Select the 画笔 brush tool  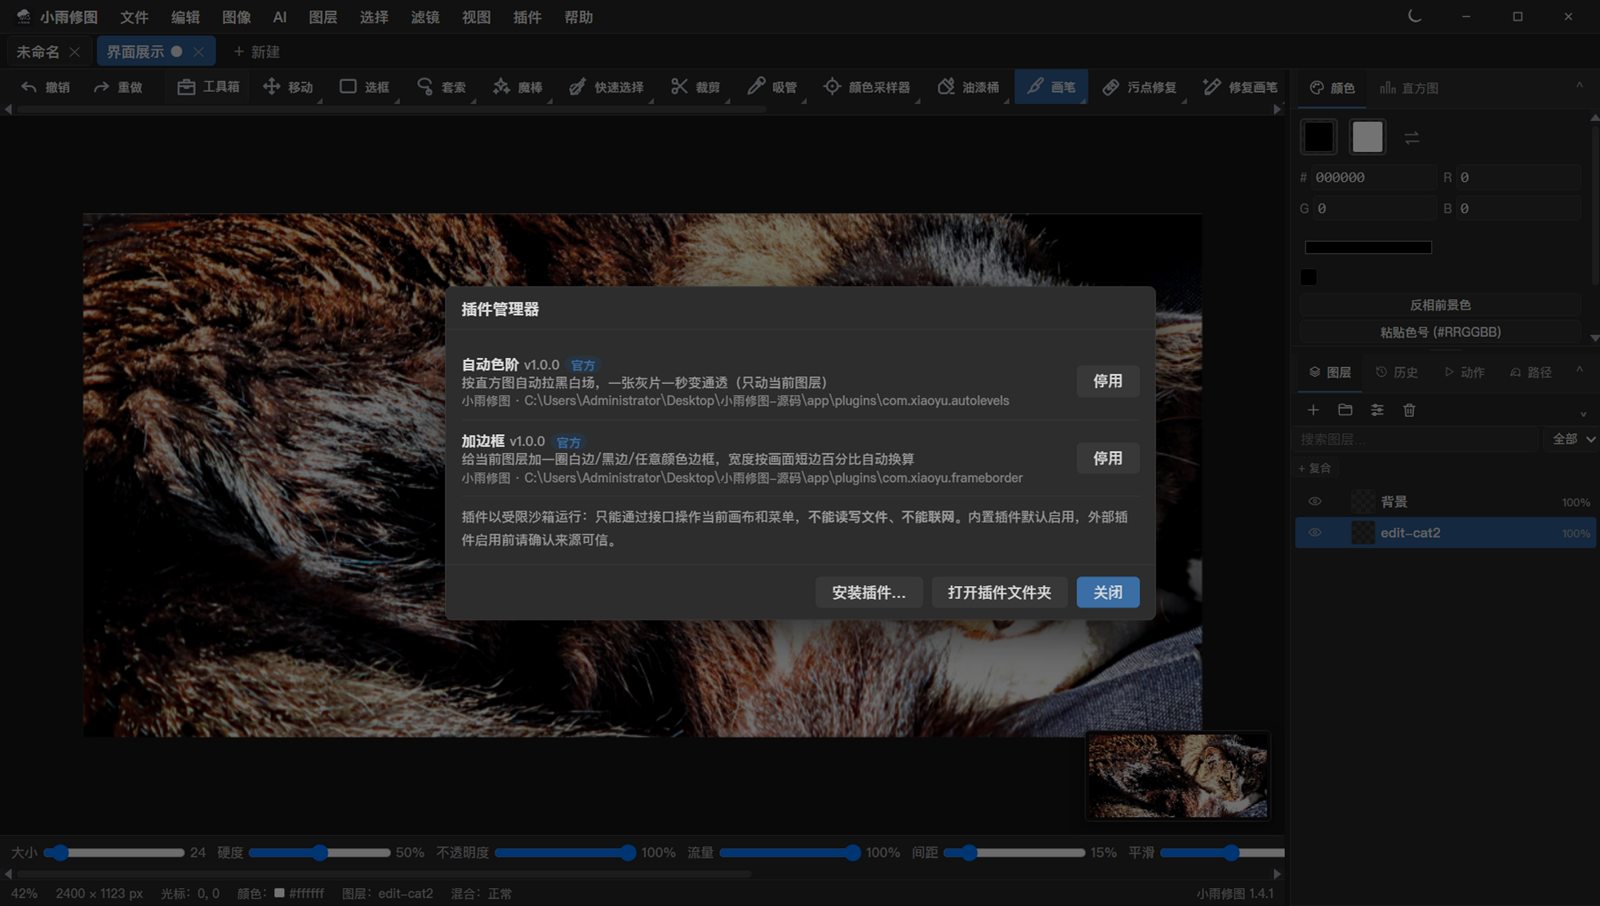tap(1051, 87)
